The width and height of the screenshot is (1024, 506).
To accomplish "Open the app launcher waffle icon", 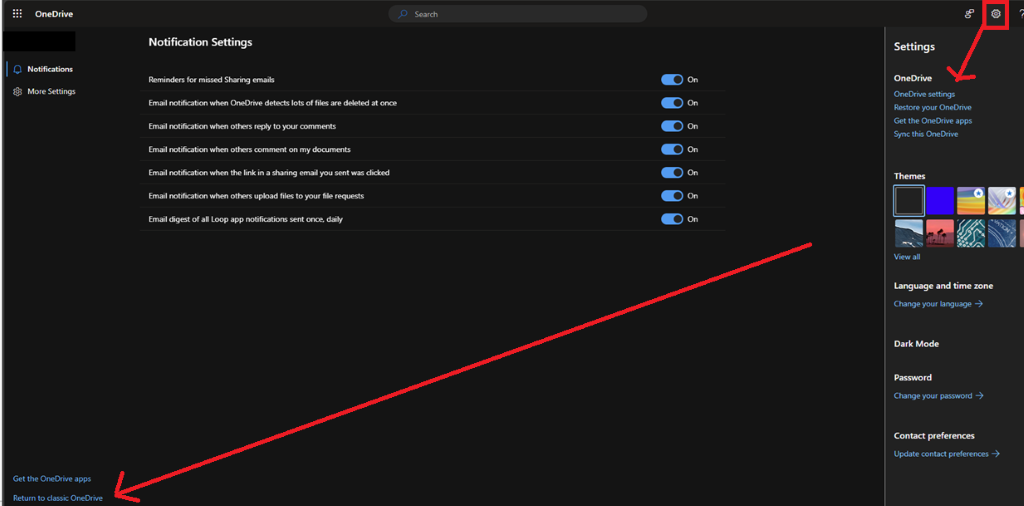I will click(18, 14).
